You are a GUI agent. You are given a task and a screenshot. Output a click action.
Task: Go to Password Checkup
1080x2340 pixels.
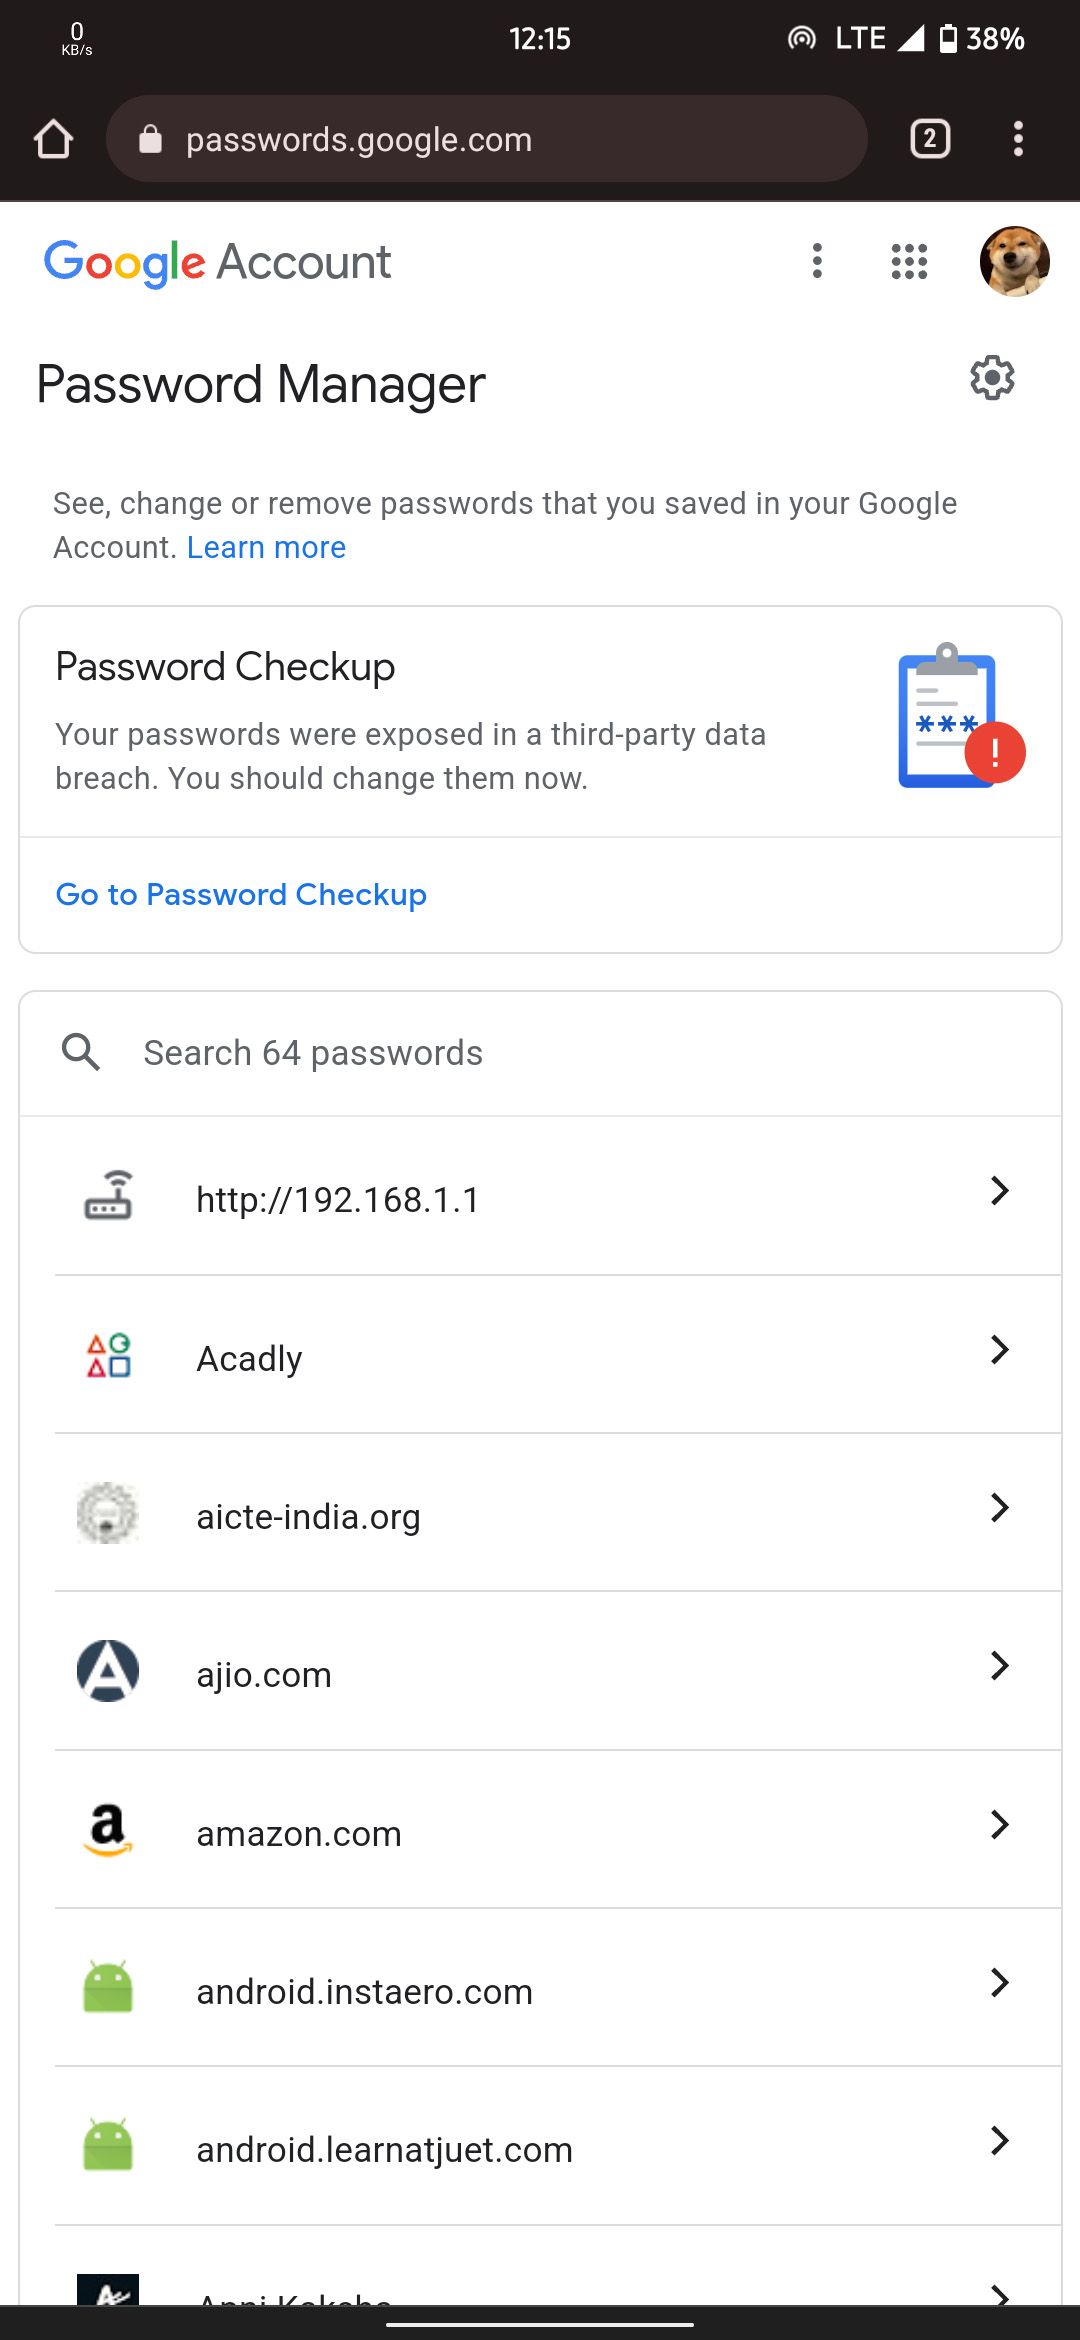click(x=240, y=894)
